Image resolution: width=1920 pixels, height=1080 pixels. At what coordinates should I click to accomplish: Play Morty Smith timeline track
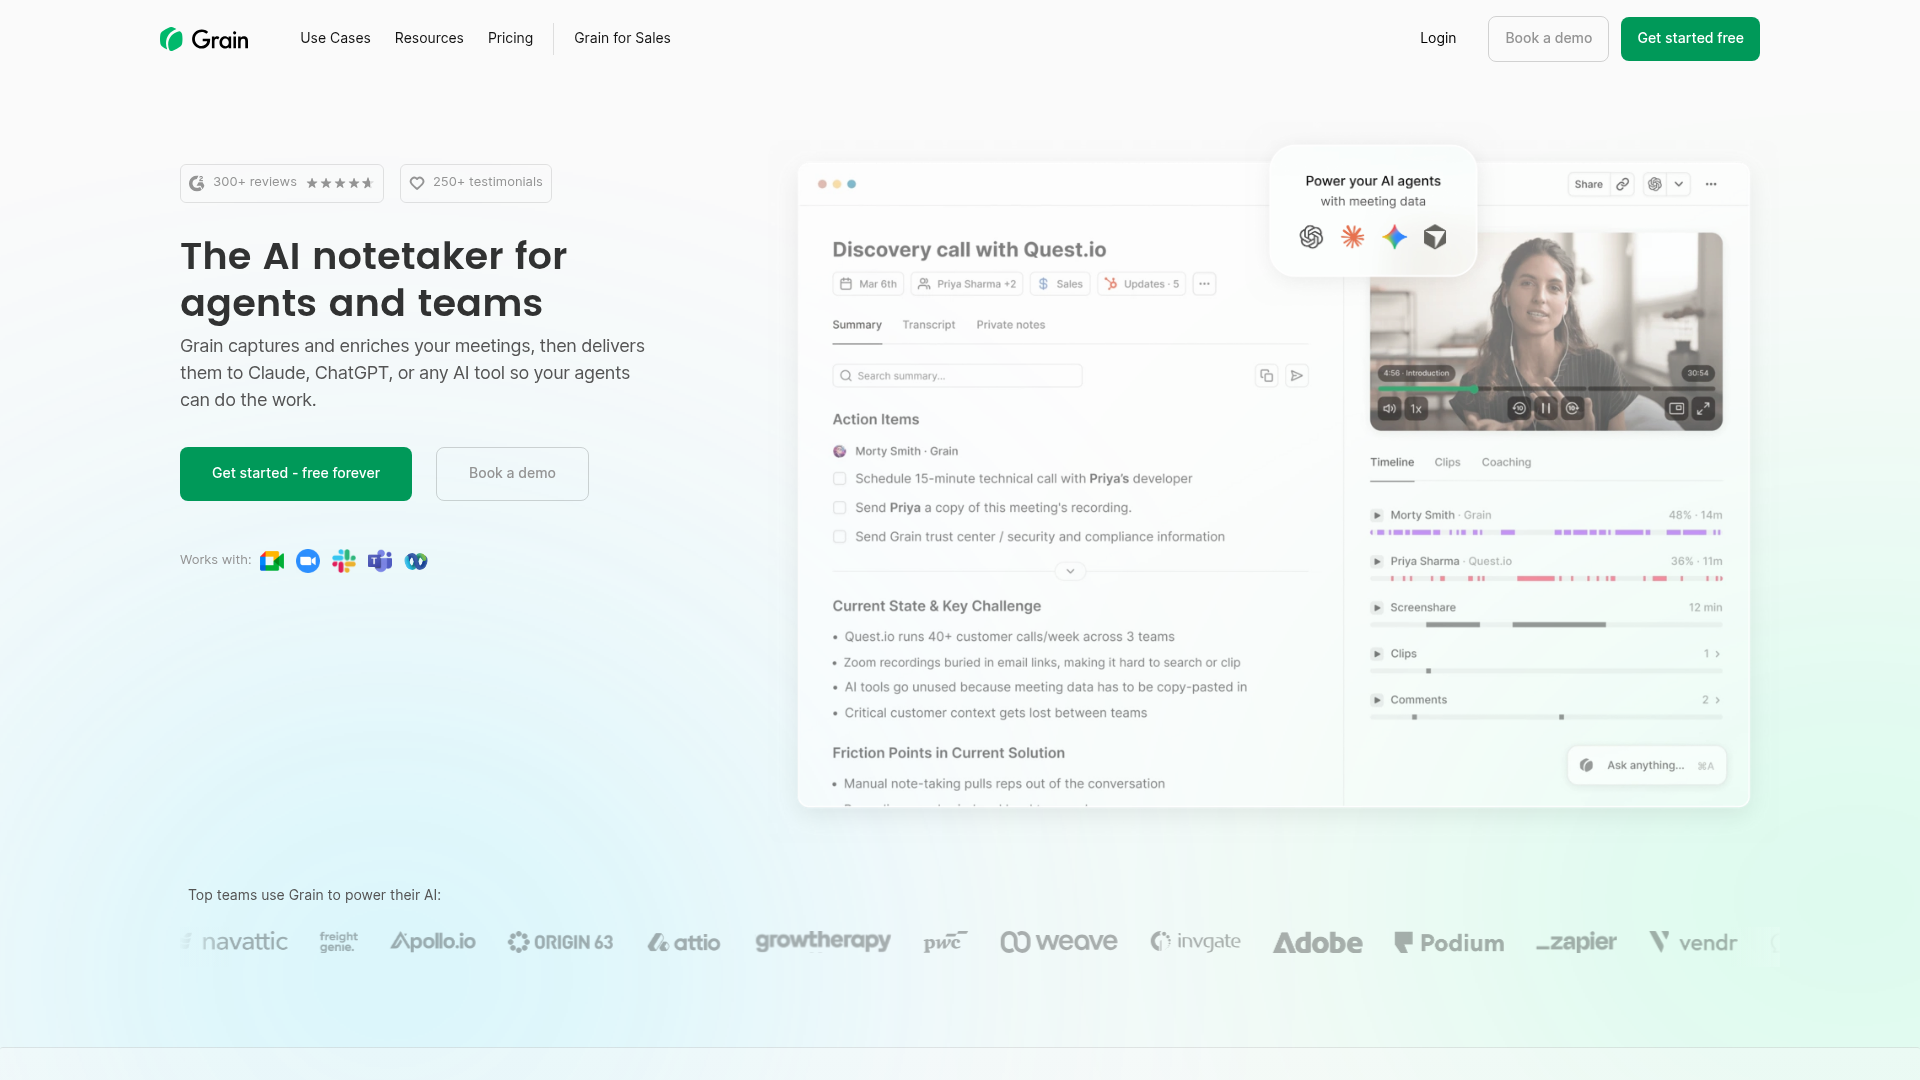click(x=1377, y=516)
